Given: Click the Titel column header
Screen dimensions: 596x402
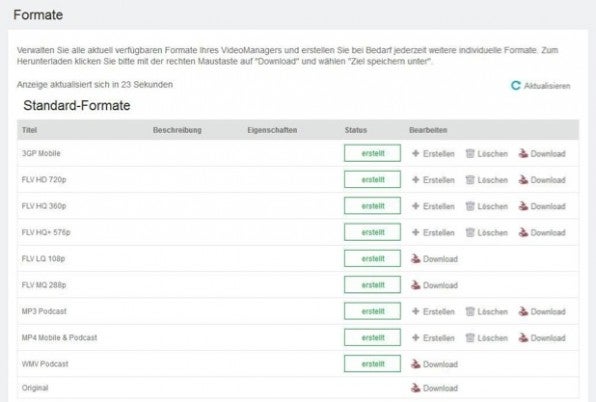Looking at the screenshot, I should click(29, 130).
